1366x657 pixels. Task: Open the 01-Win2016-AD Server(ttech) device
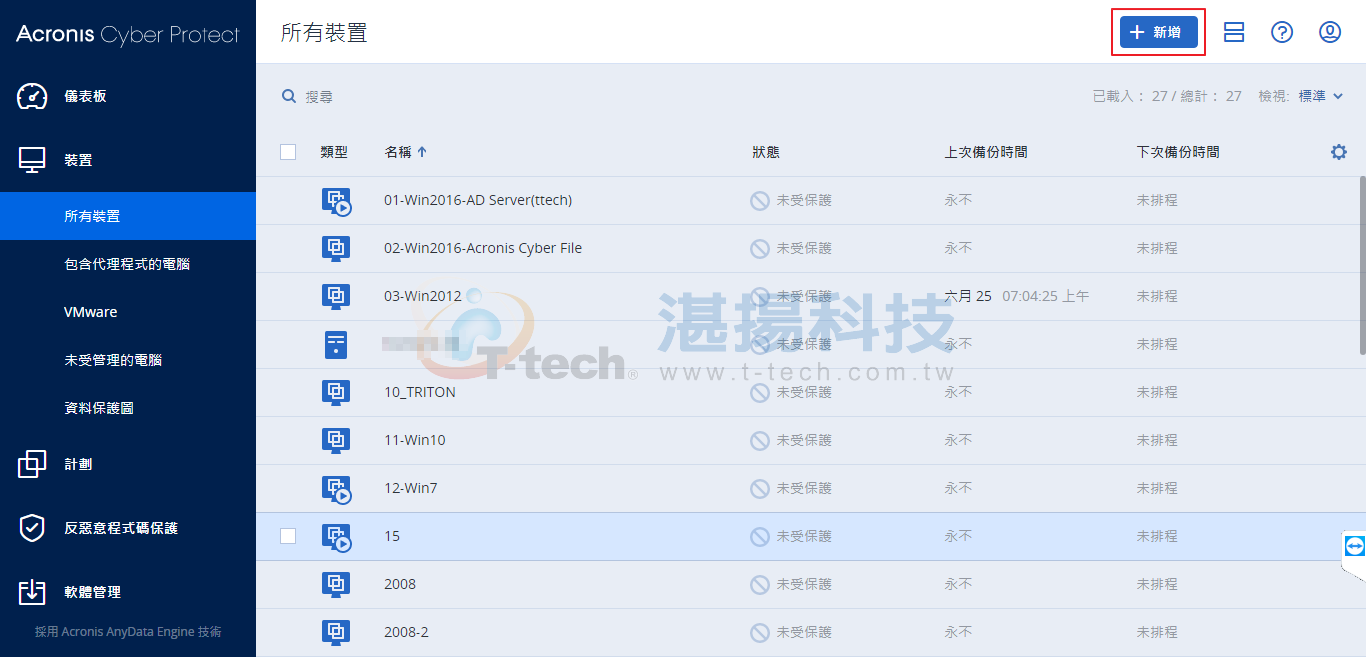pos(478,200)
